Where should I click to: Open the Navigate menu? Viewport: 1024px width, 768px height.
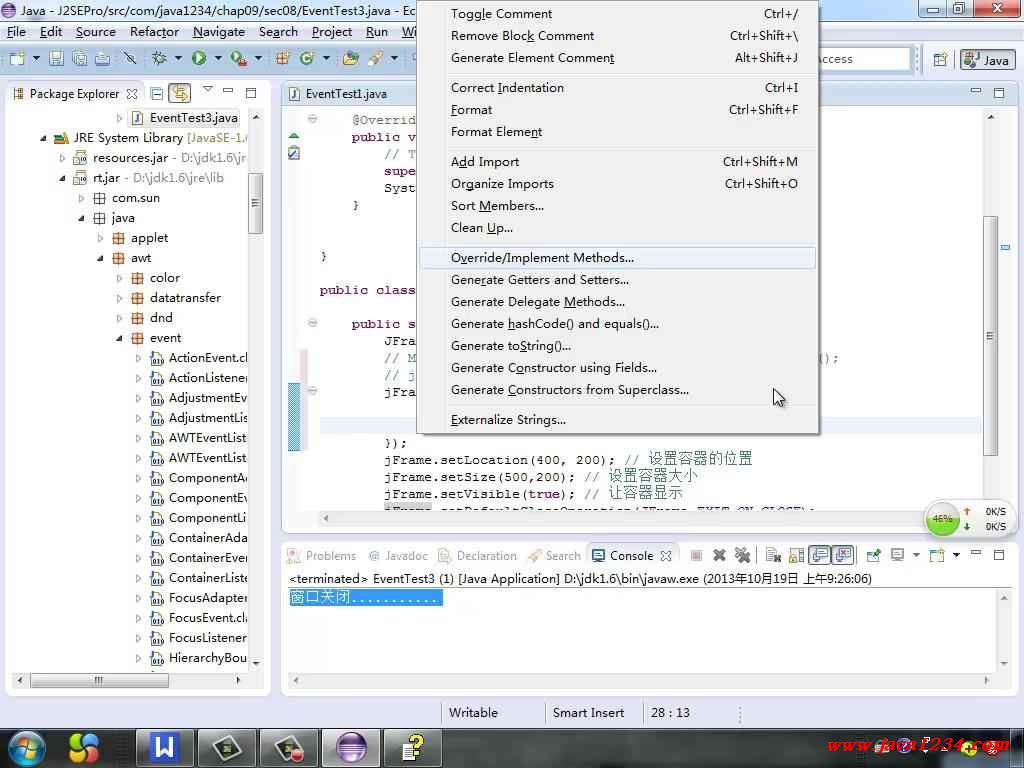(x=219, y=32)
